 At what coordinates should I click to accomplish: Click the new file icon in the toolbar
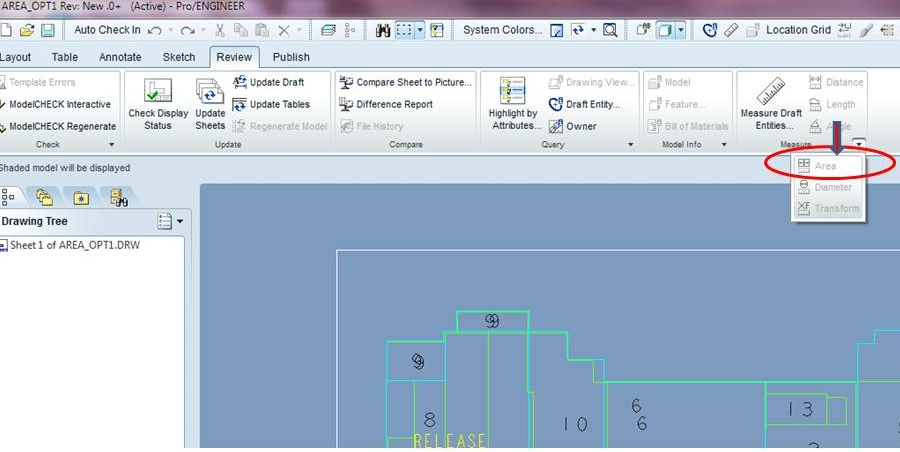(x=6, y=30)
